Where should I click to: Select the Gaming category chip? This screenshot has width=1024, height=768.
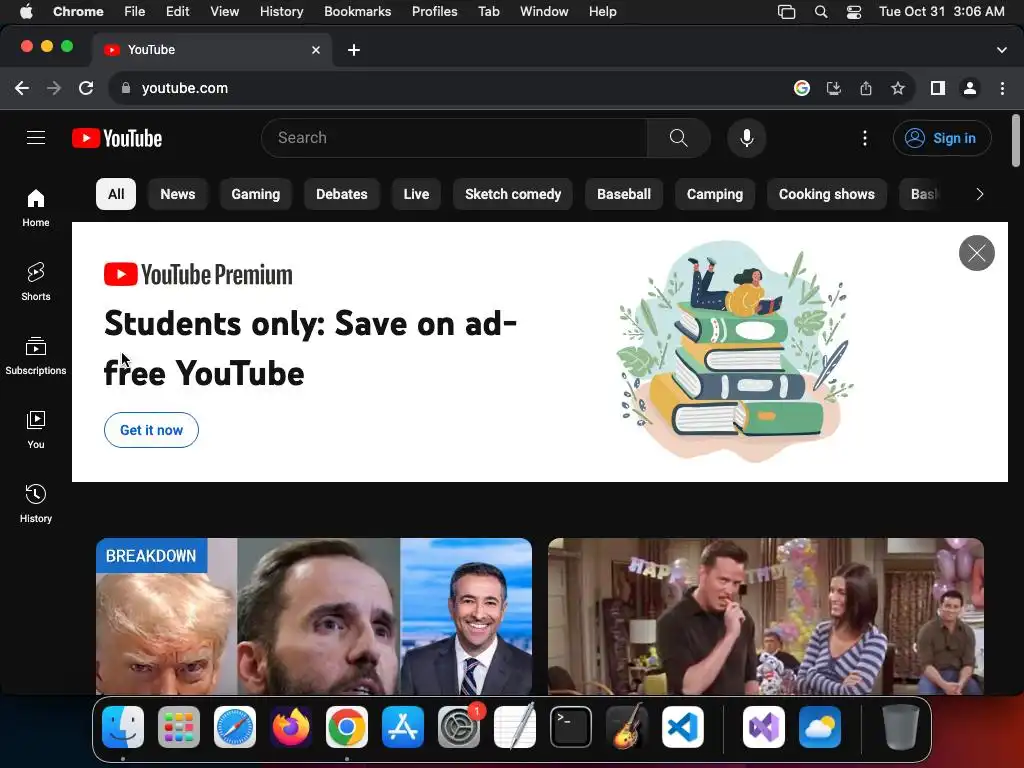(x=255, y=194)
